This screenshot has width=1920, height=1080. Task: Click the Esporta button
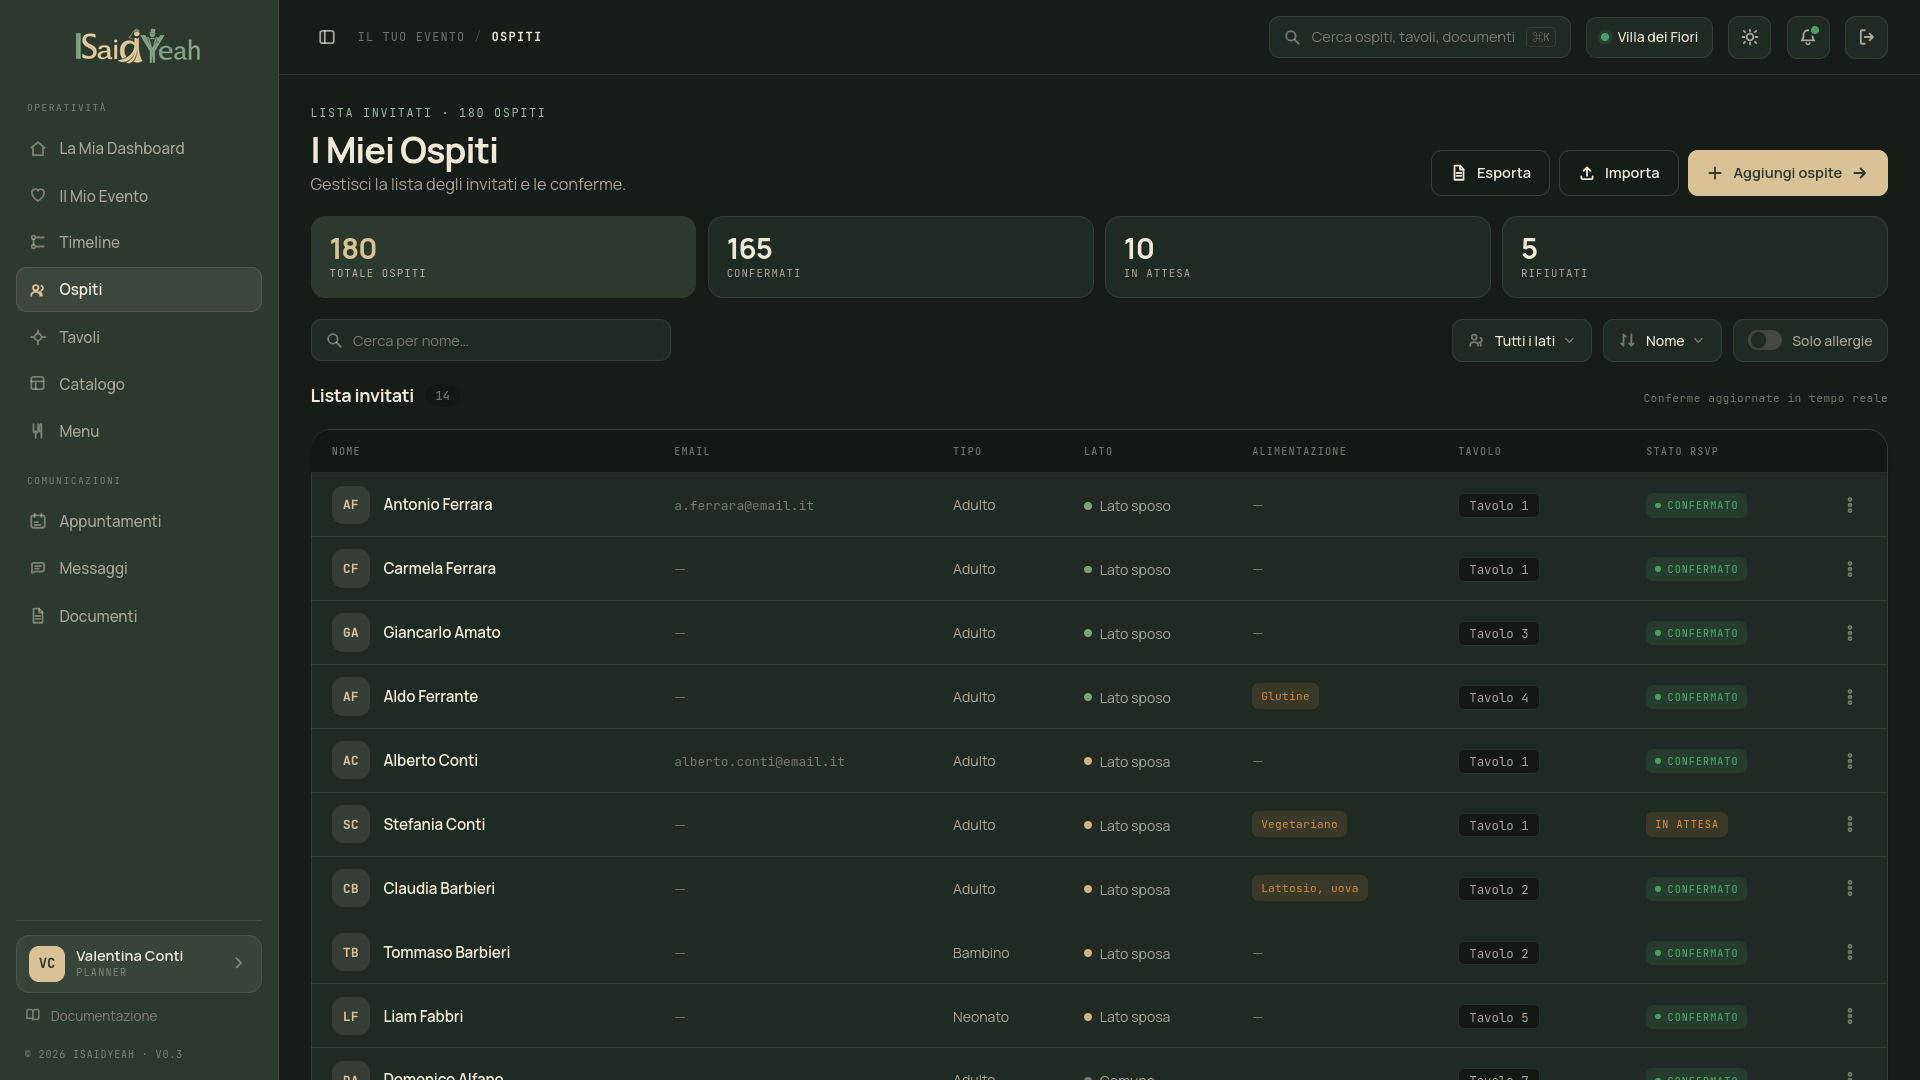tap(1490, 173)
